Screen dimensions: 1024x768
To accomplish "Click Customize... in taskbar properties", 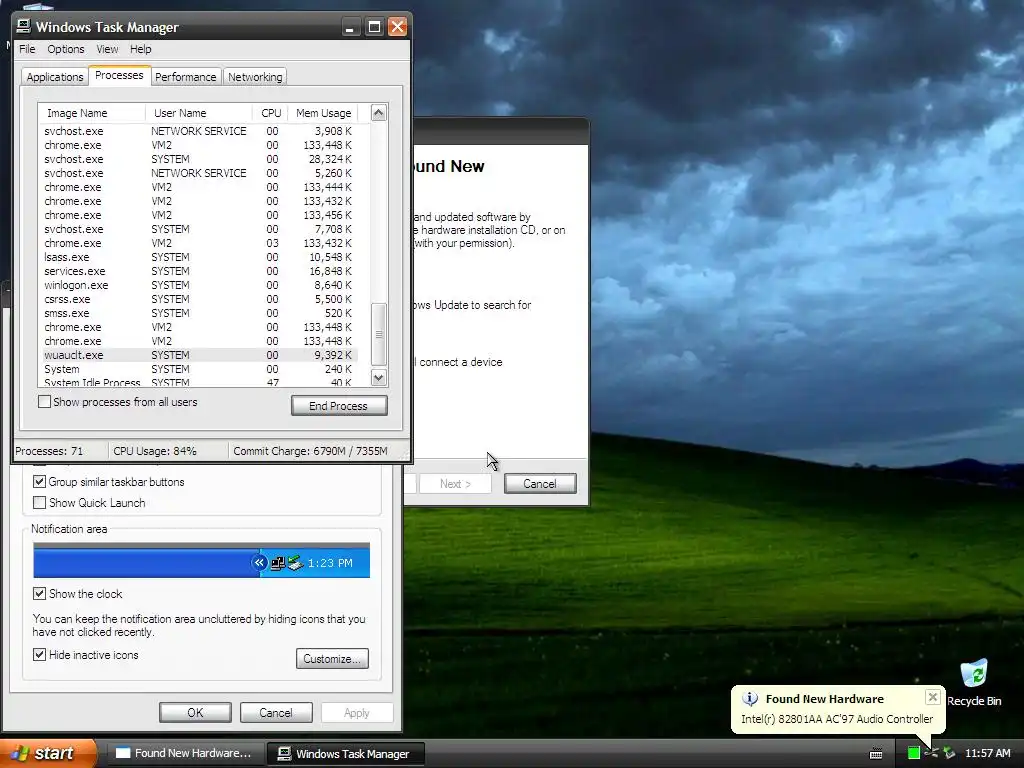I will pos(332,658).
